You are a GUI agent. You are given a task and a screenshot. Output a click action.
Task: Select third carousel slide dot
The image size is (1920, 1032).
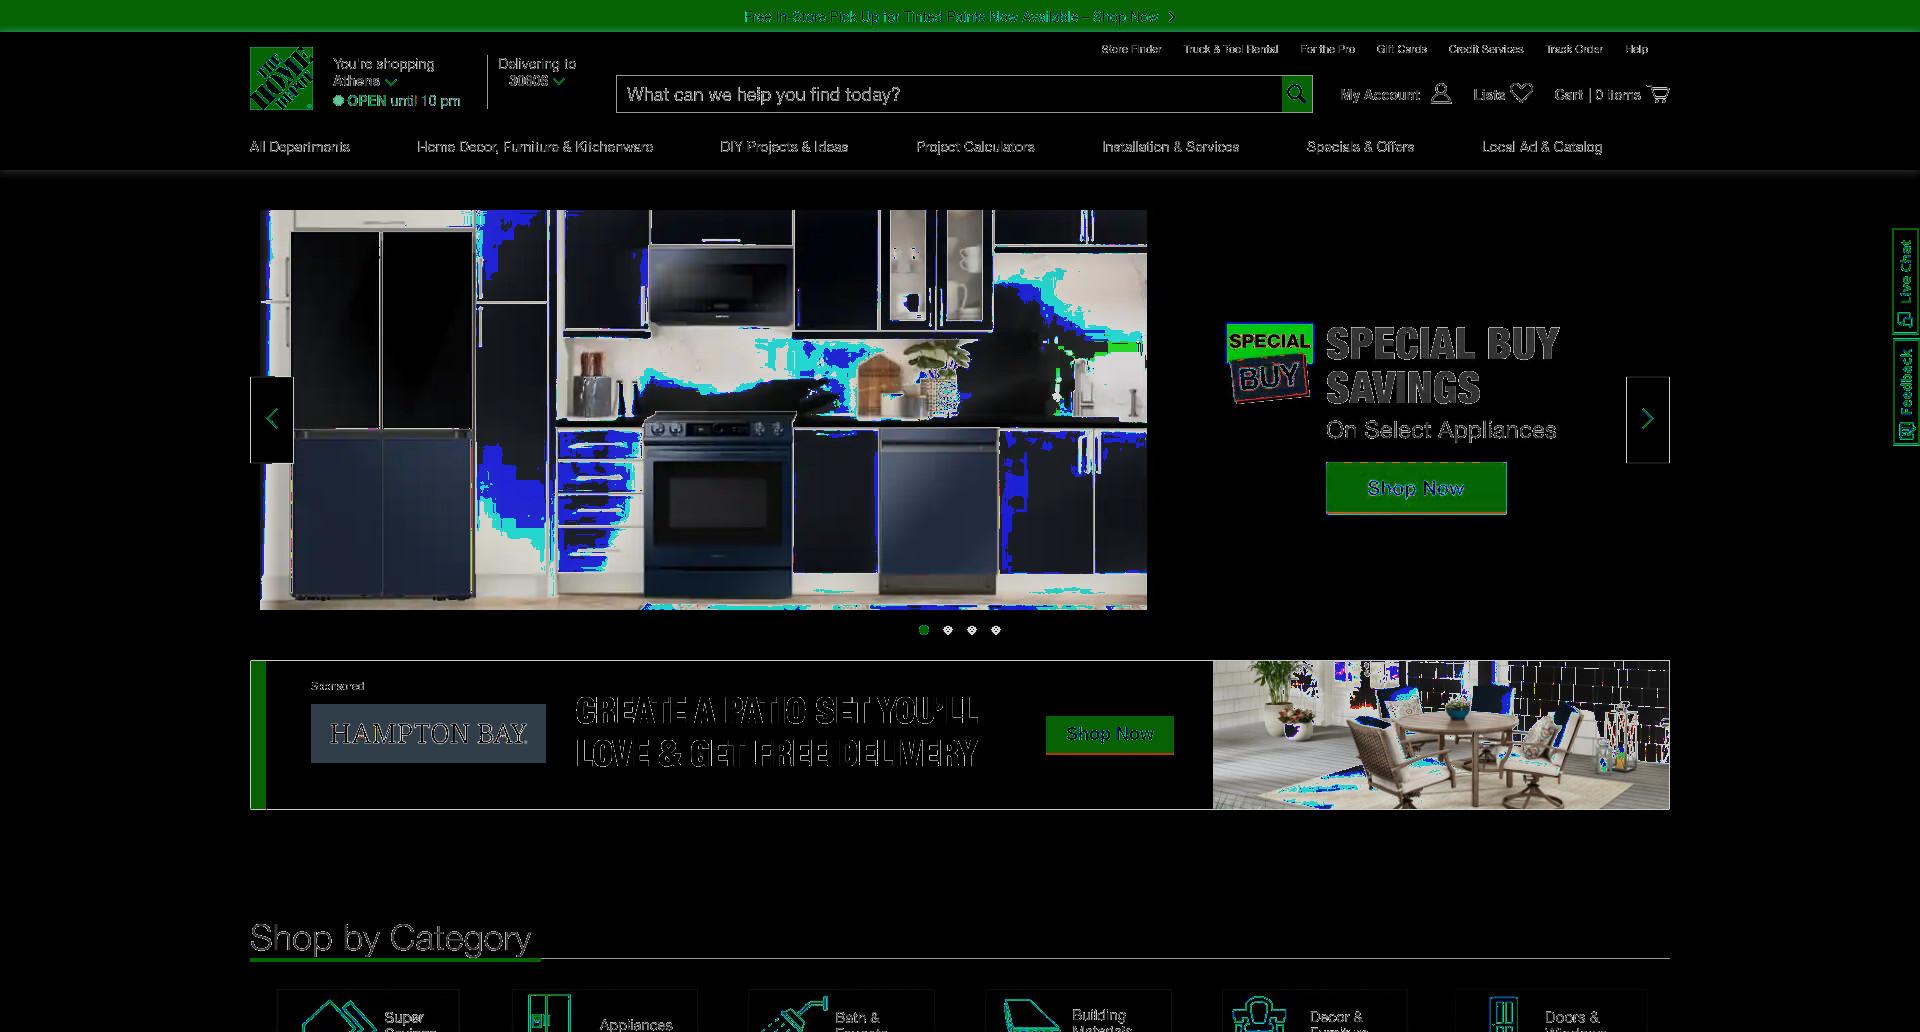[x=972, y=630]
